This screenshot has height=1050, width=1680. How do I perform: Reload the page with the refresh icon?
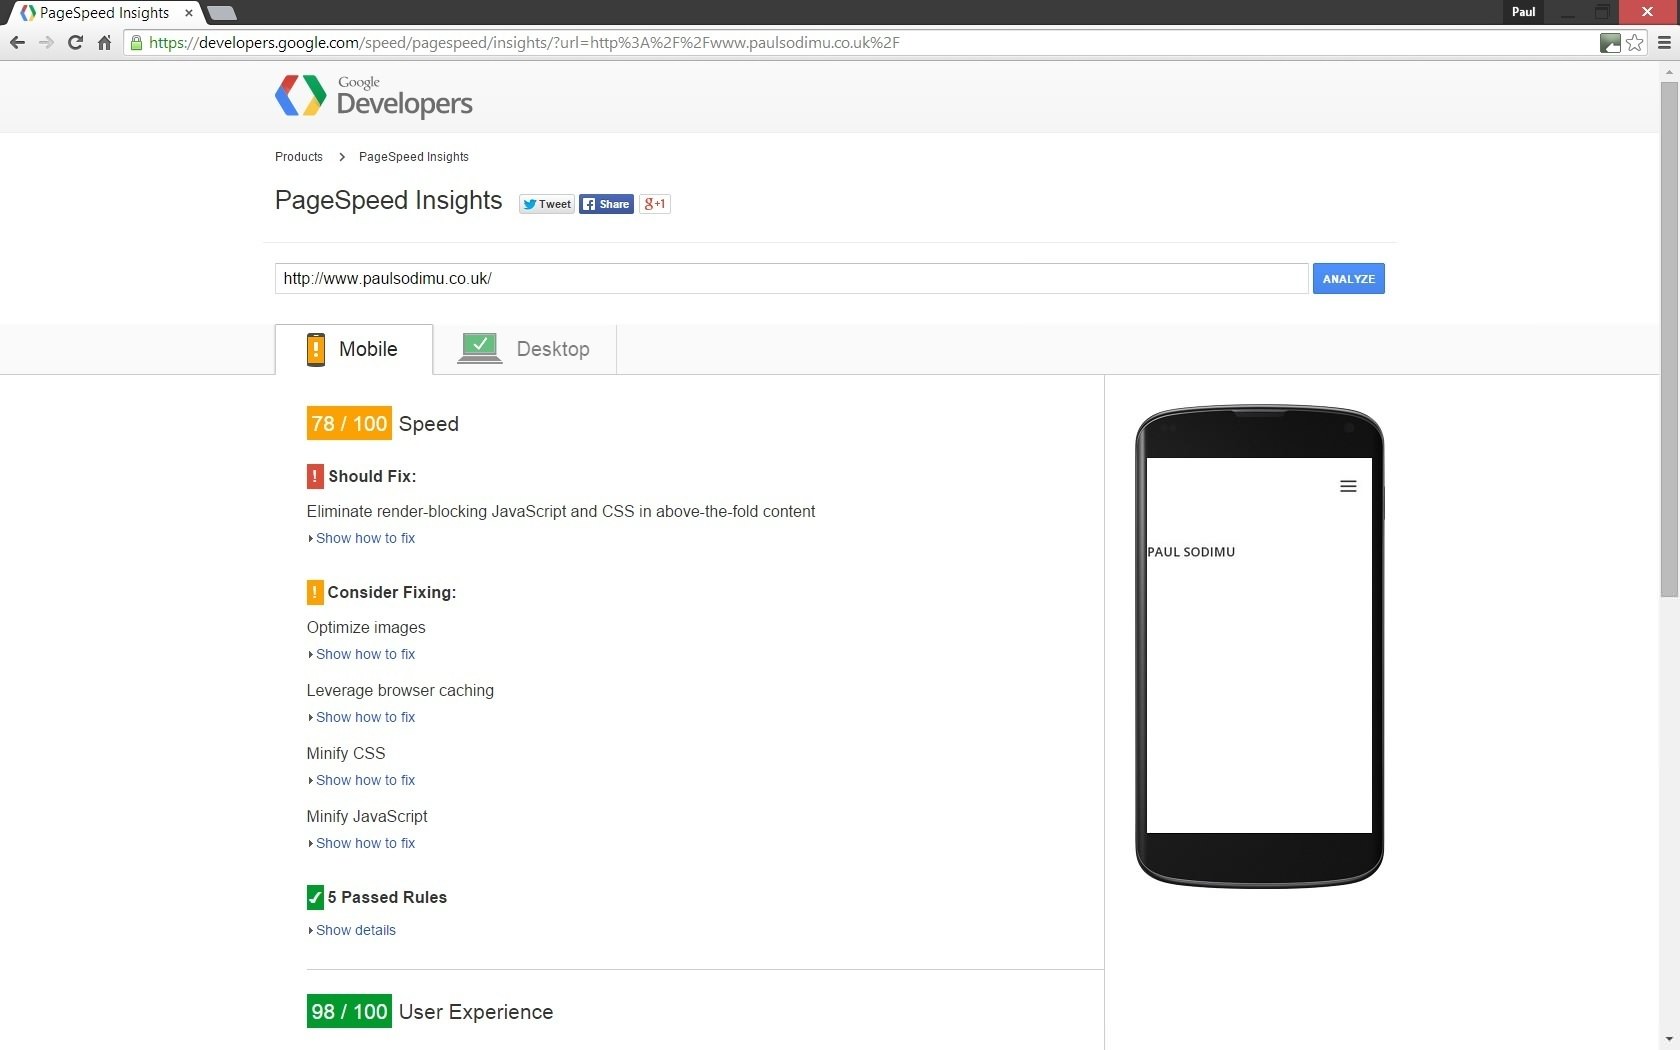point(75,43)
